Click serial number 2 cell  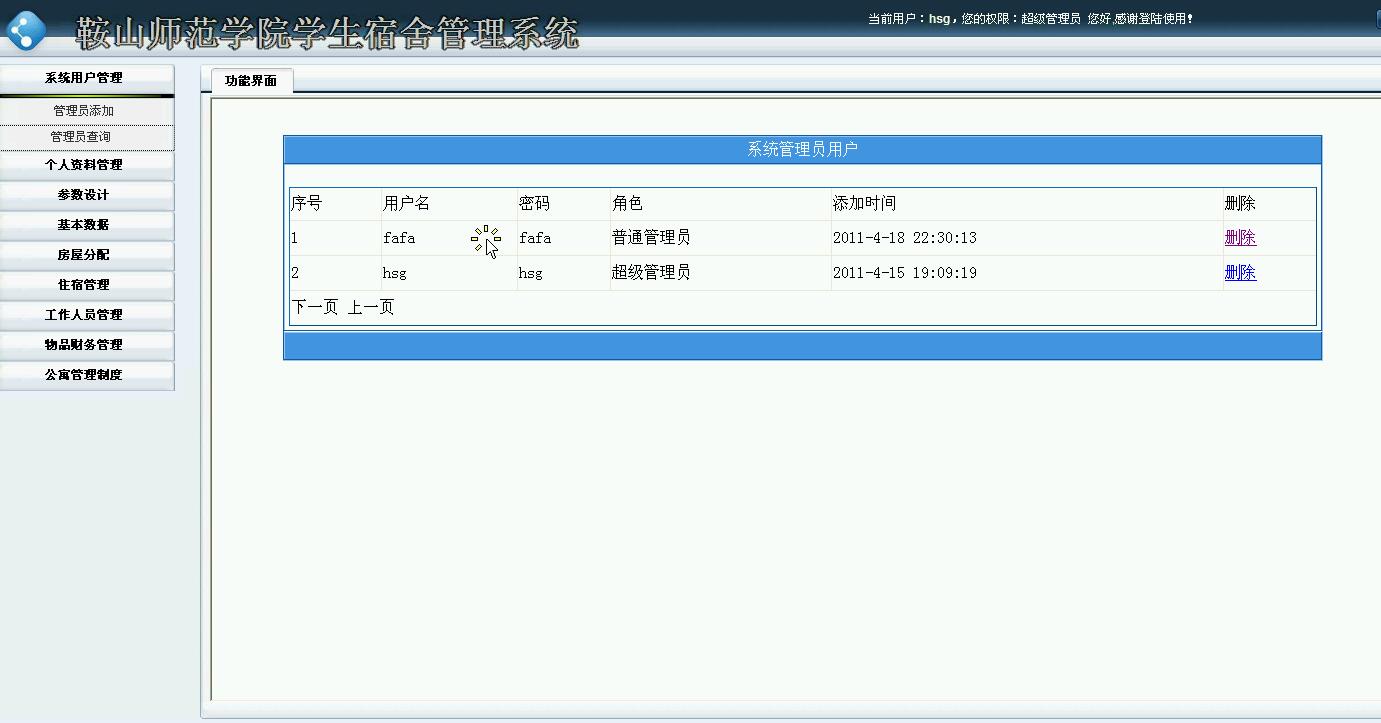click(295, 273)
